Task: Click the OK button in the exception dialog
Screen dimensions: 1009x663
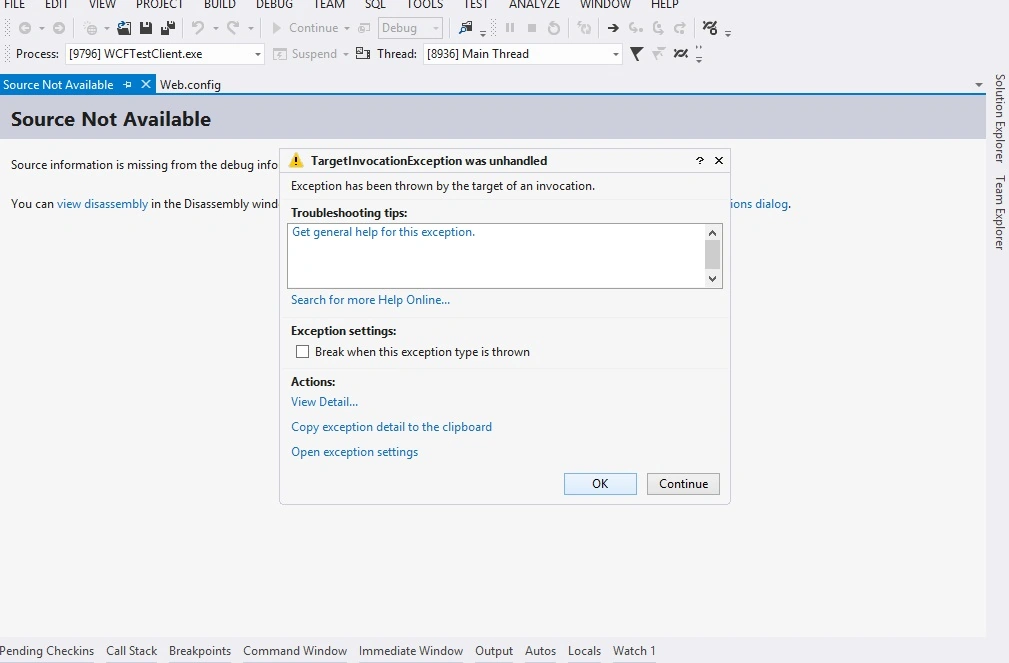Action: (600, 483)
